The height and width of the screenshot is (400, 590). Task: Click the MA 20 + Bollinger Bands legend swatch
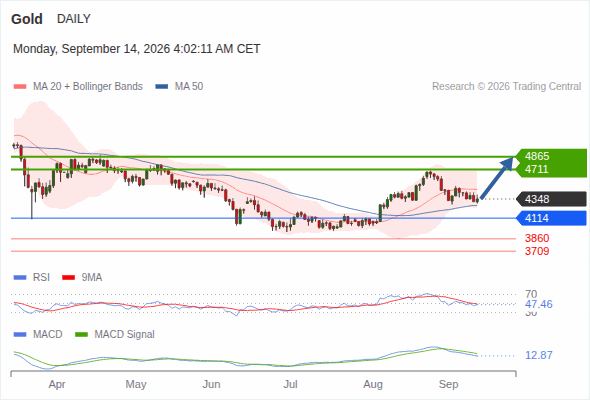tap(20, 87)
